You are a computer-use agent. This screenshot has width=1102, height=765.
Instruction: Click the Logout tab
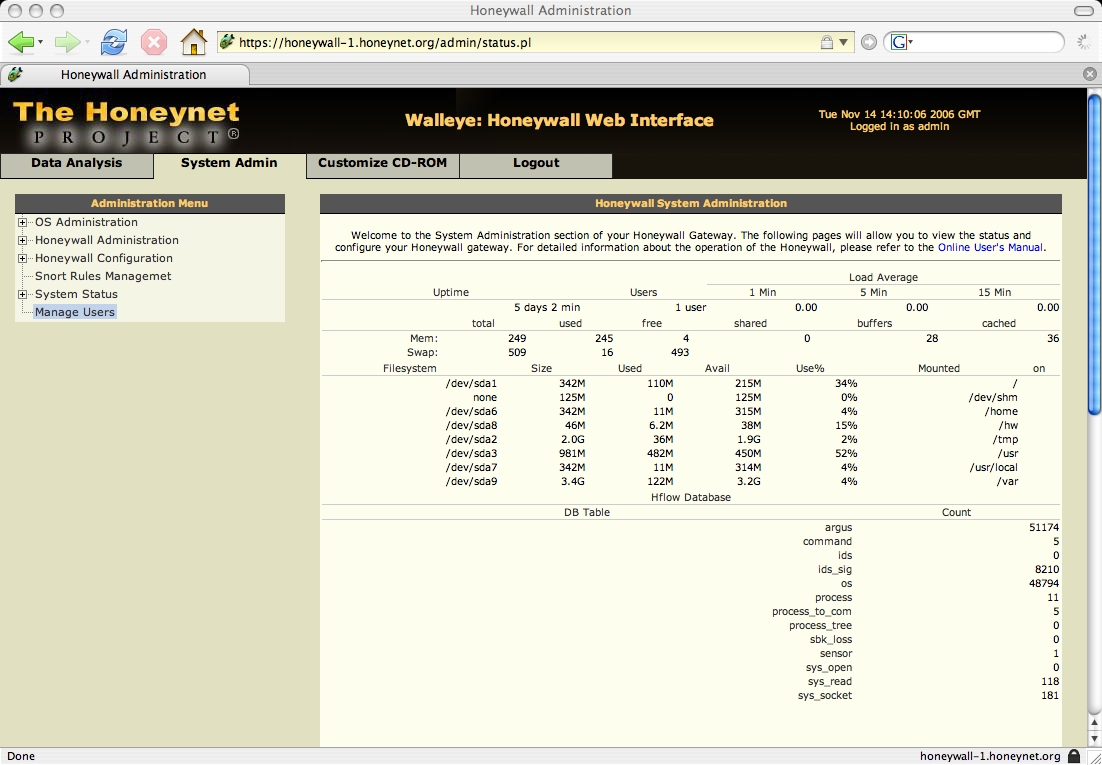coord(536,165)
